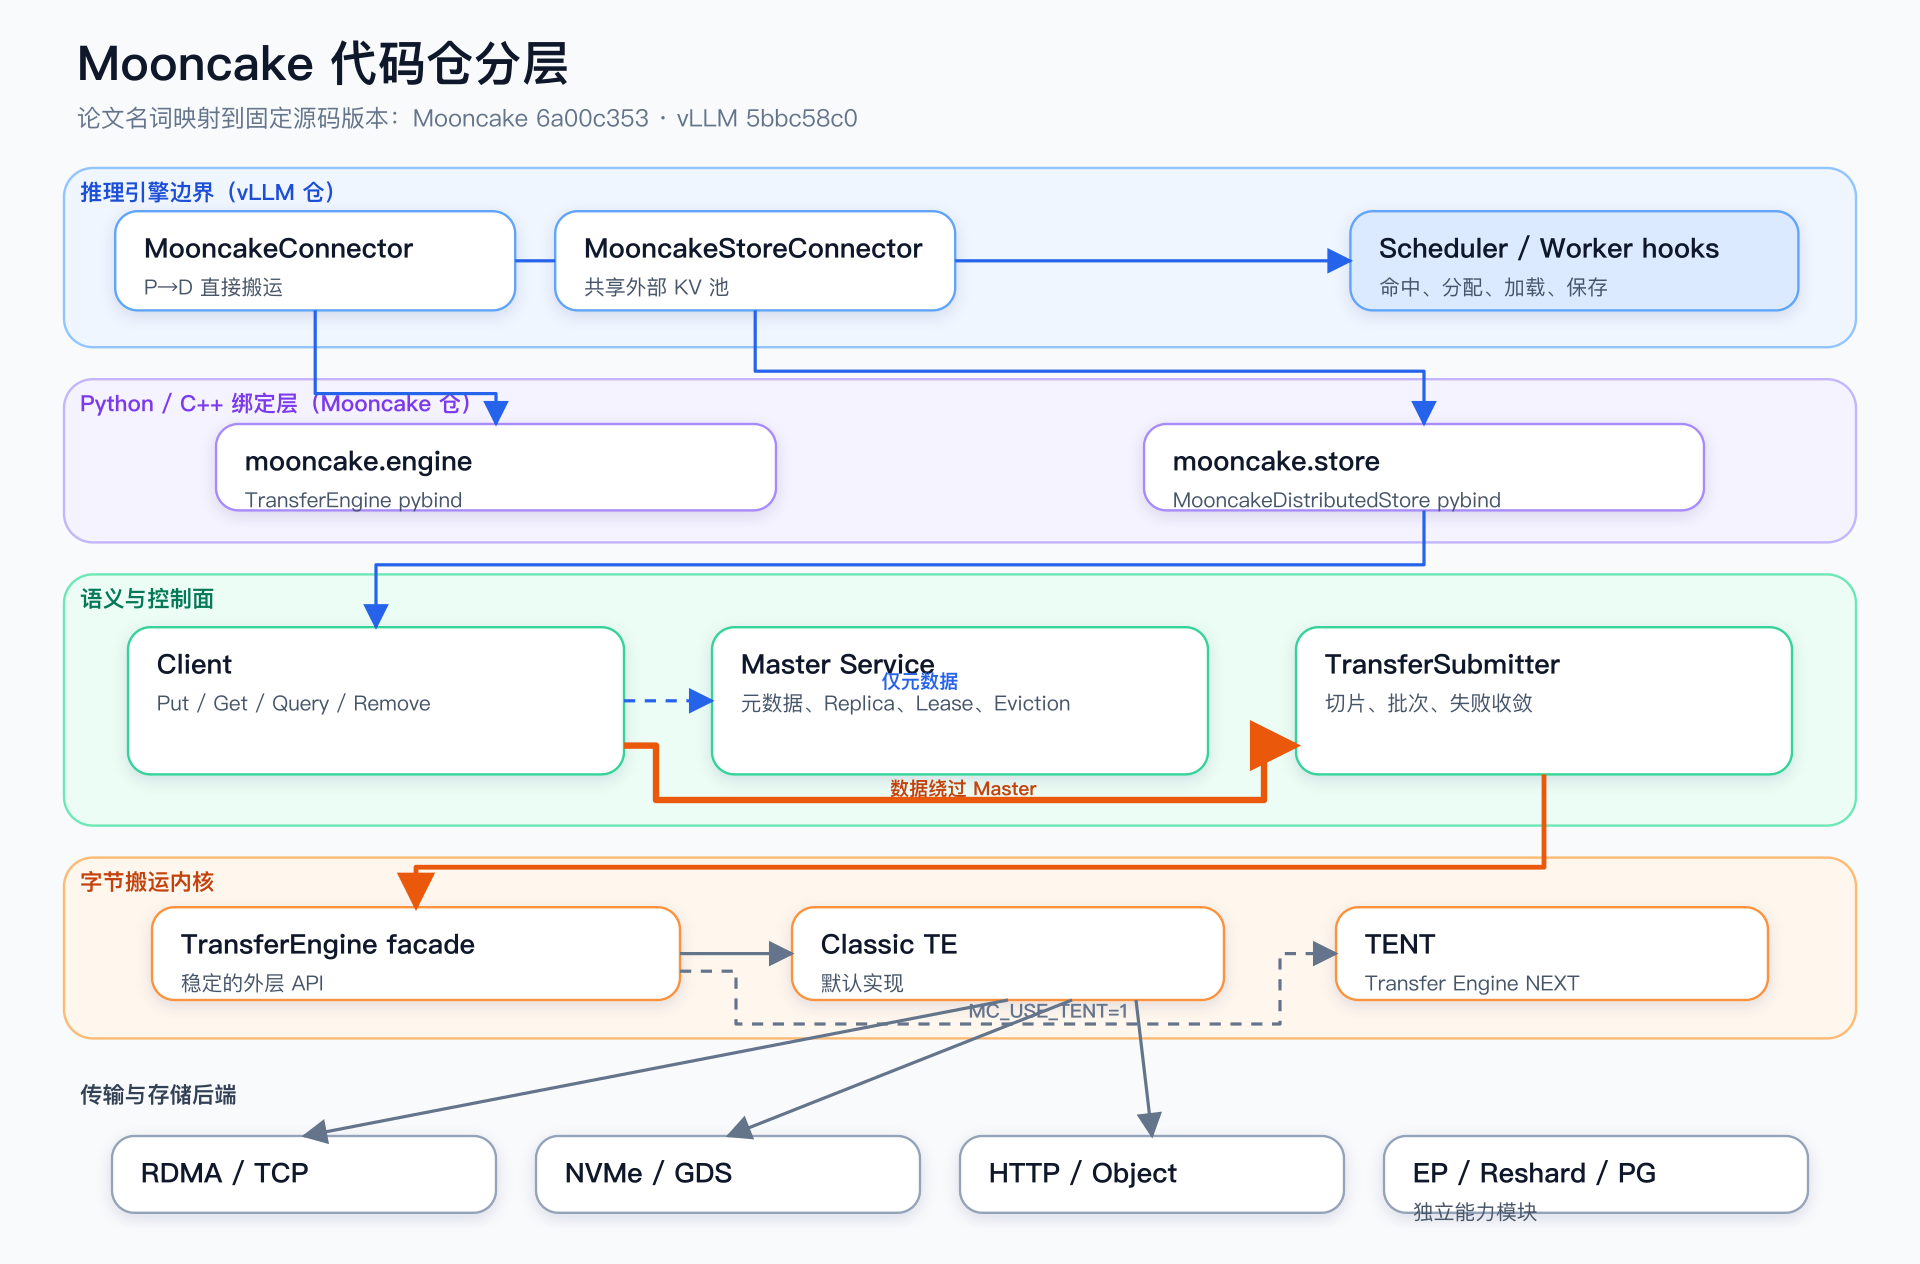
Task: Click the '数据绕过 Master' arrow label
Action: pyautogui.click(x=963, y=789)
